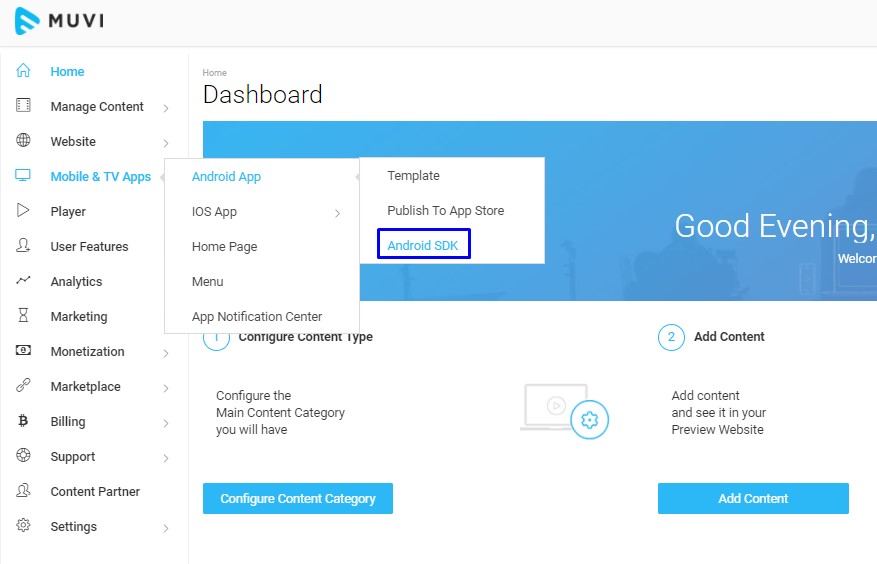Select Template from Android App flyout
Viewport: 877px width, 564px height.
[413, 176]
